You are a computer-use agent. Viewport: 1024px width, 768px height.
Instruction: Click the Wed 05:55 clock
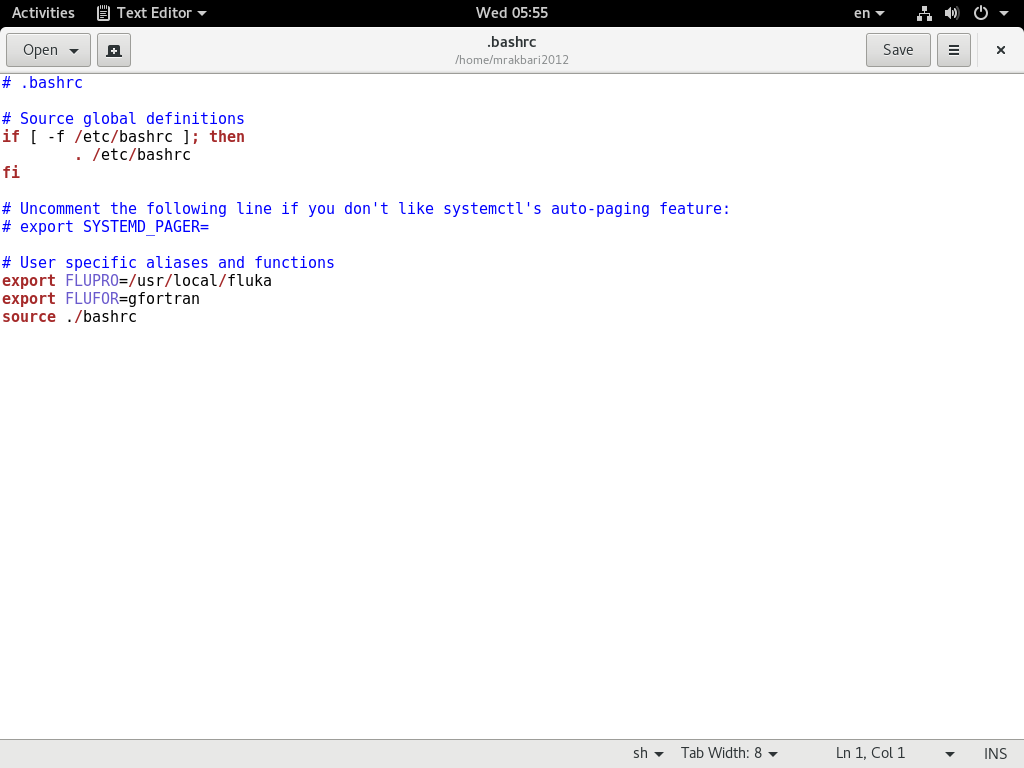511,13
